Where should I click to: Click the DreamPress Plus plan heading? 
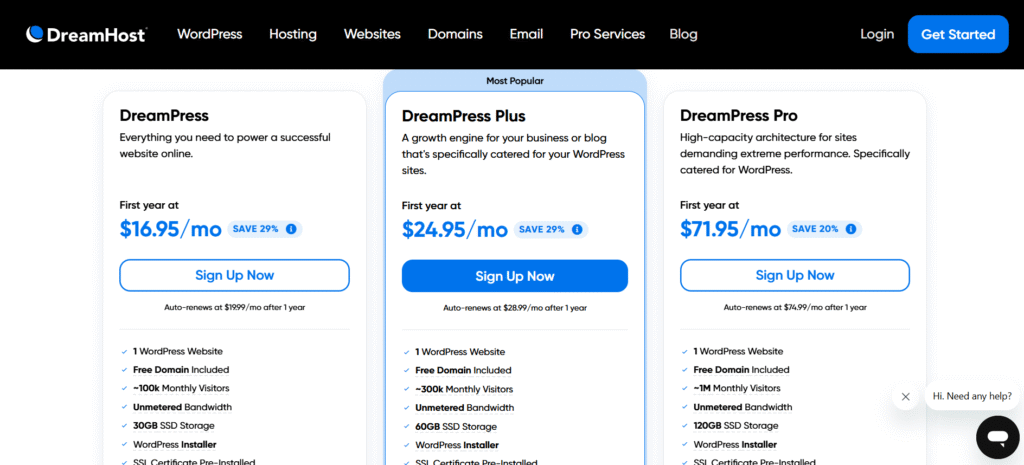tap(463, 116)
